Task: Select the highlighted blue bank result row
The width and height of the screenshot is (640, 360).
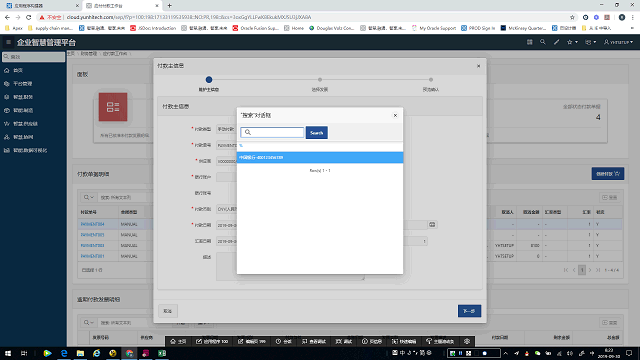Action: [x=320, y=157]
